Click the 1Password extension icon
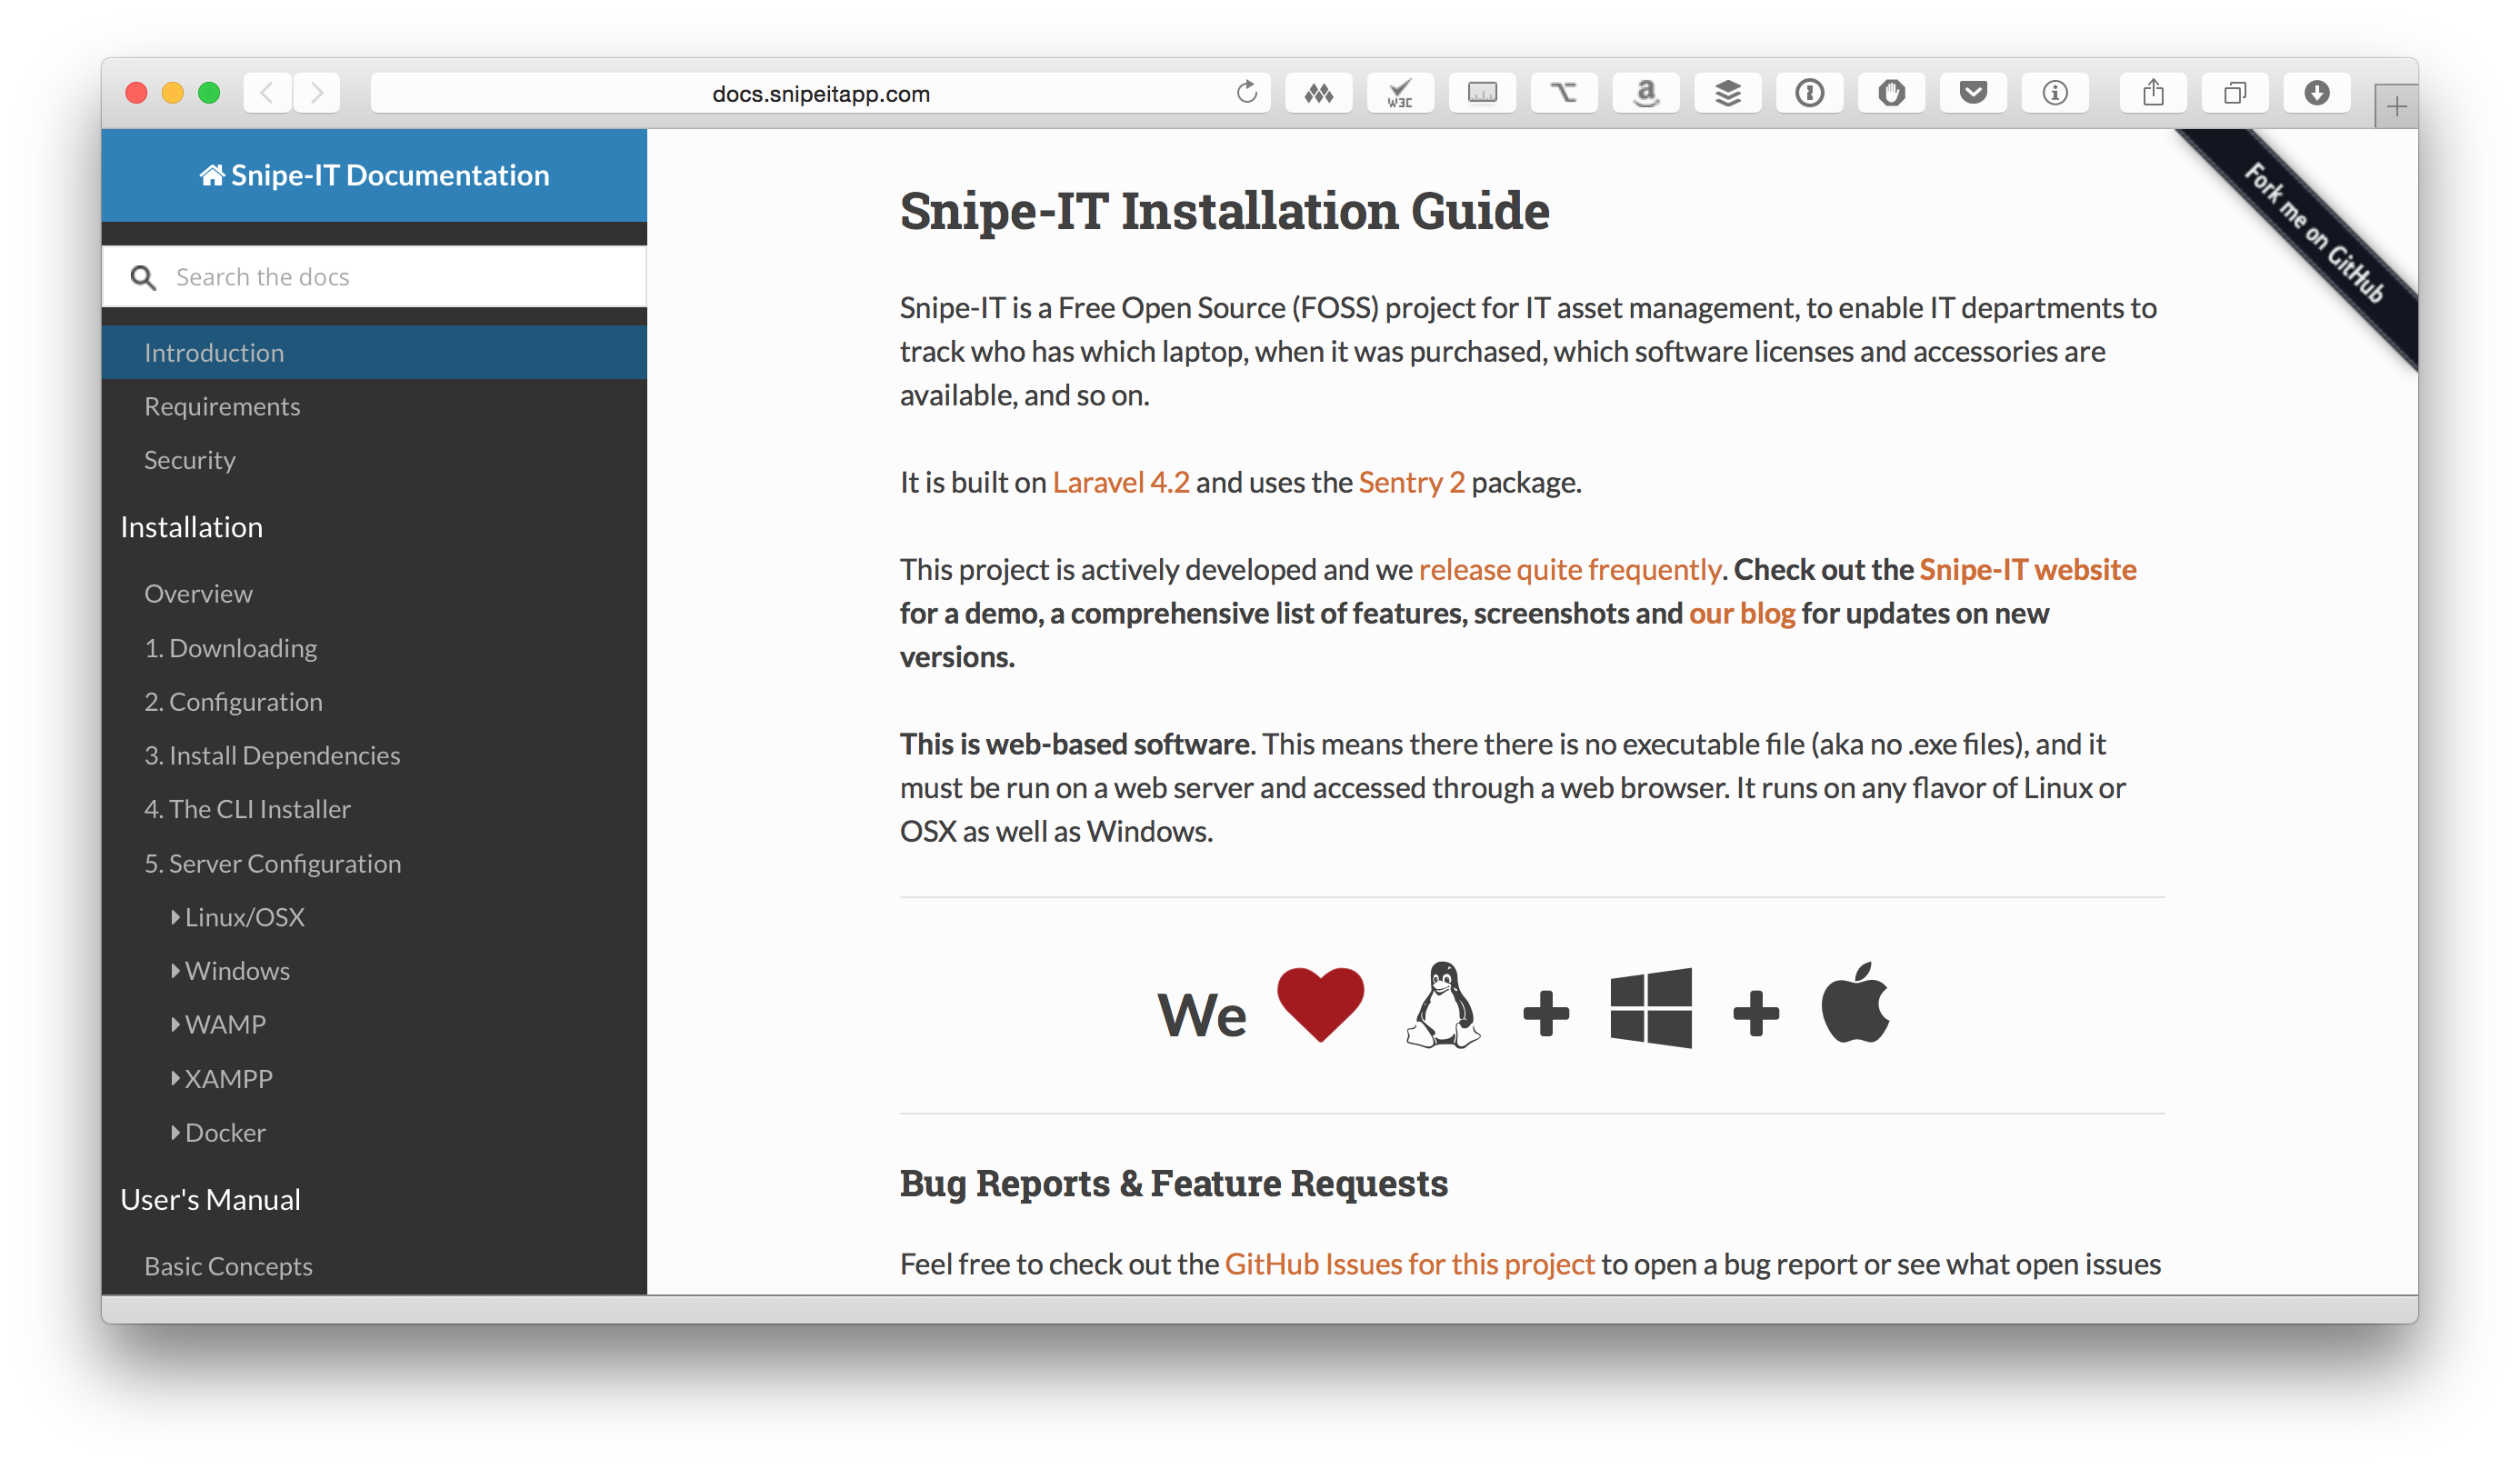 pos(1809,93)
